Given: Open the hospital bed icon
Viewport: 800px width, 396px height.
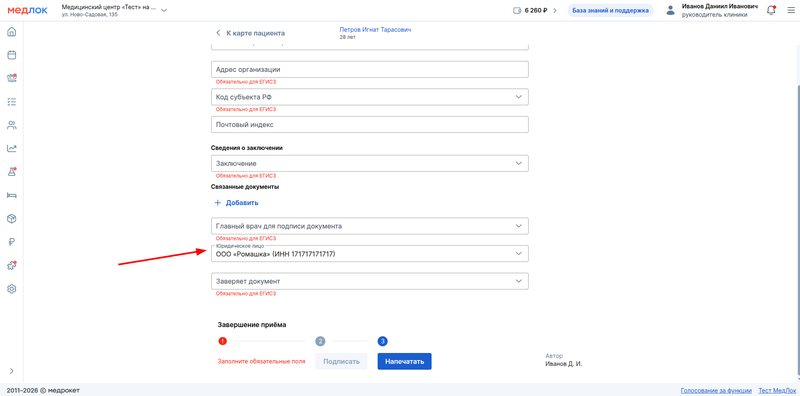Looking at the screenshot, I should coord(11,195).
